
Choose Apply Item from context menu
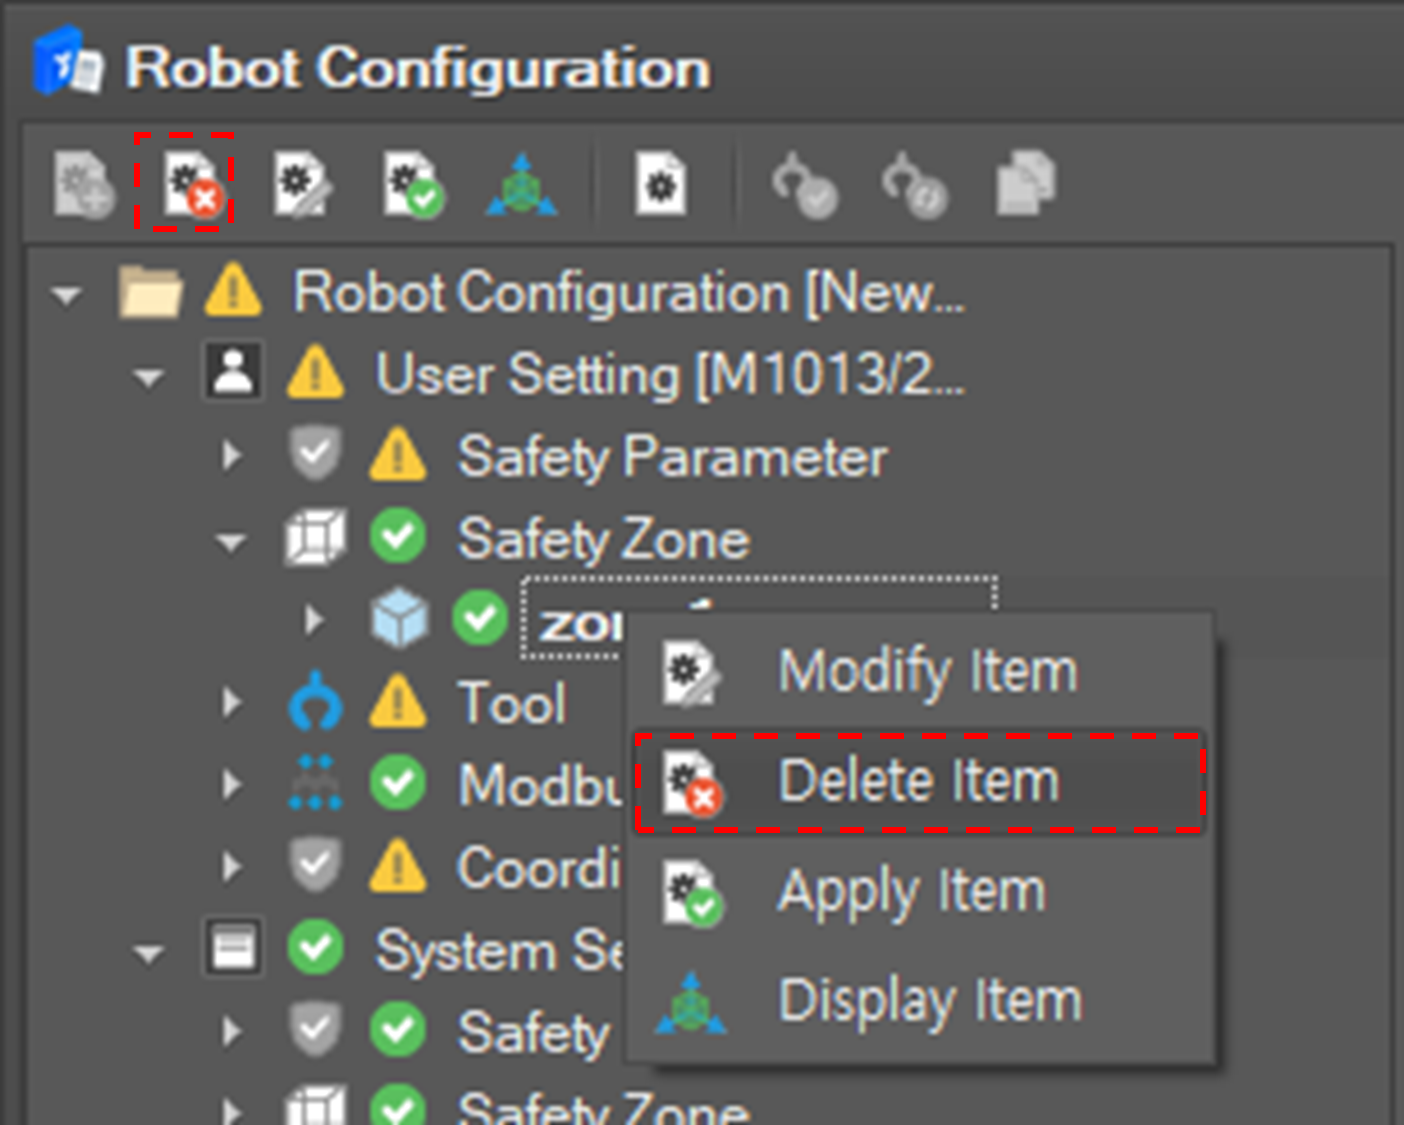(x=911, y=891)
